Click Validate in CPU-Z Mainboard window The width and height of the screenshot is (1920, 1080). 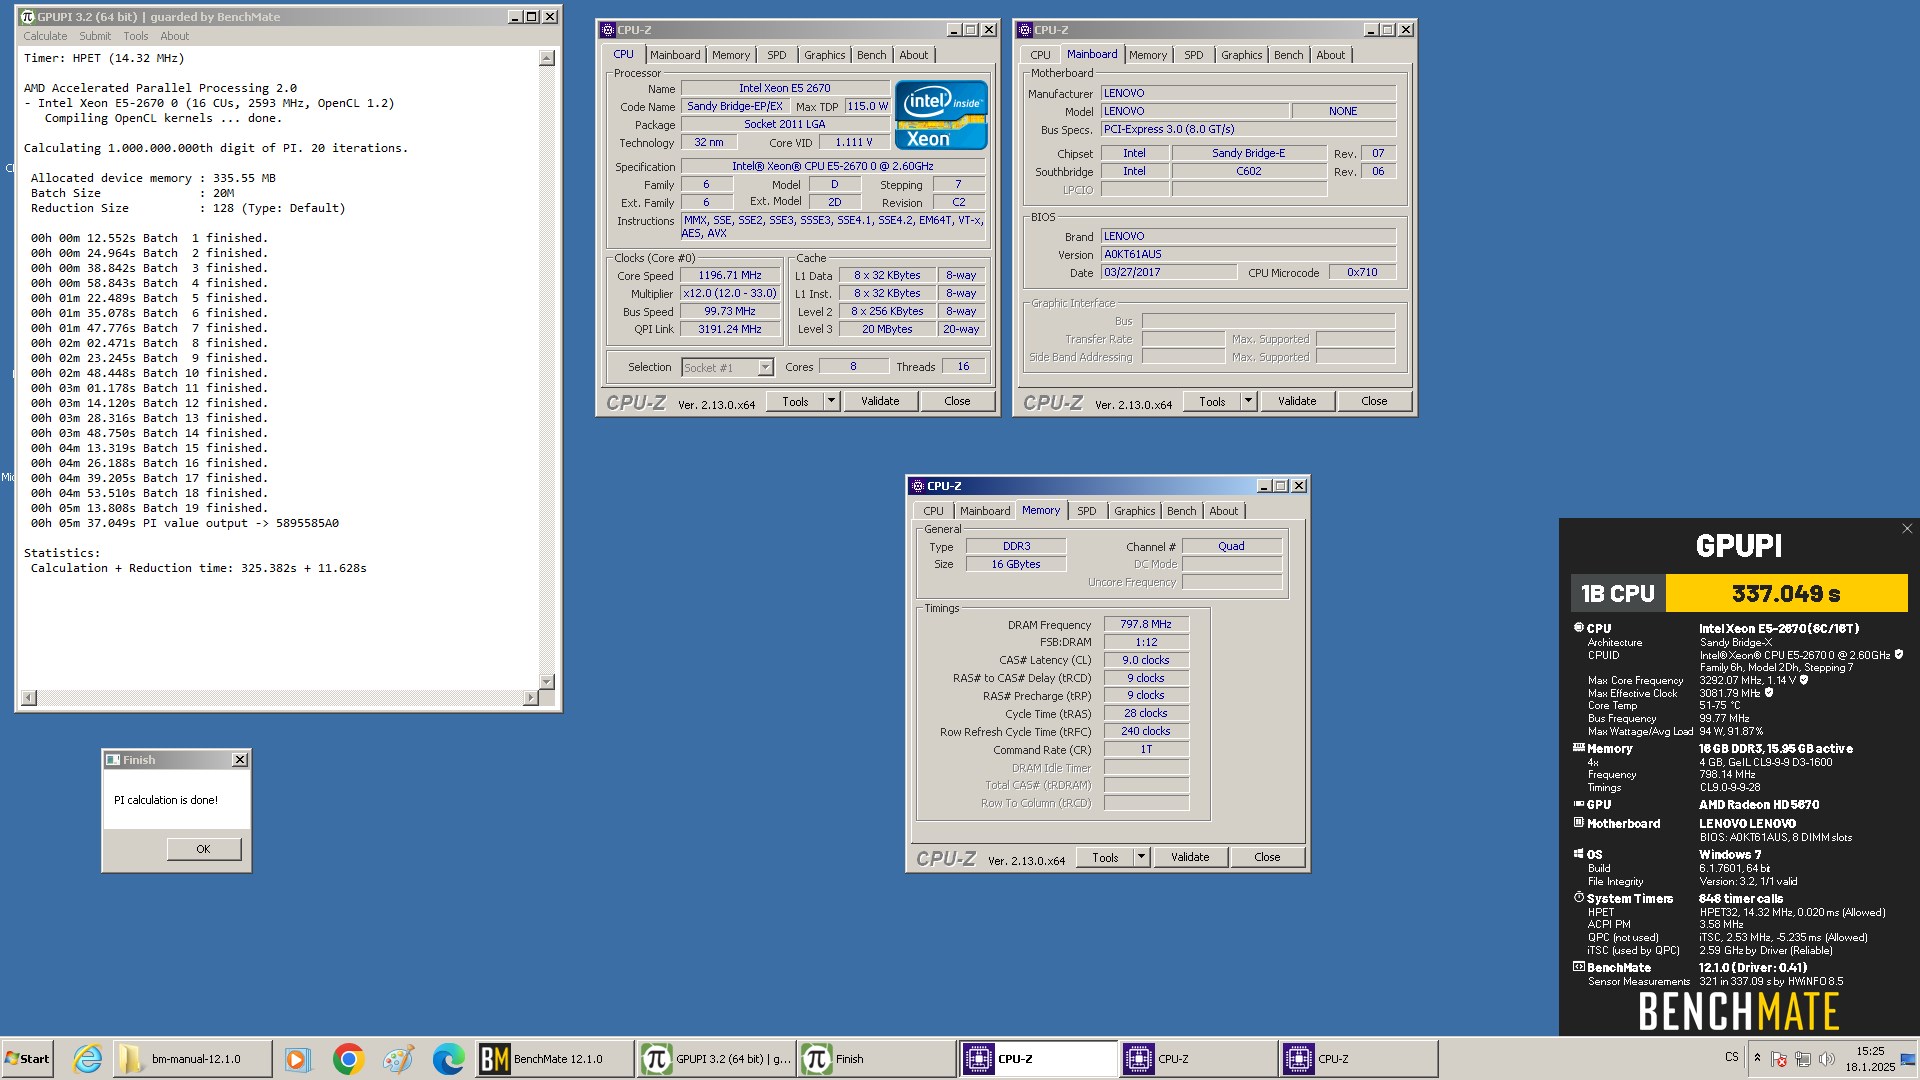coord(1297,401)
